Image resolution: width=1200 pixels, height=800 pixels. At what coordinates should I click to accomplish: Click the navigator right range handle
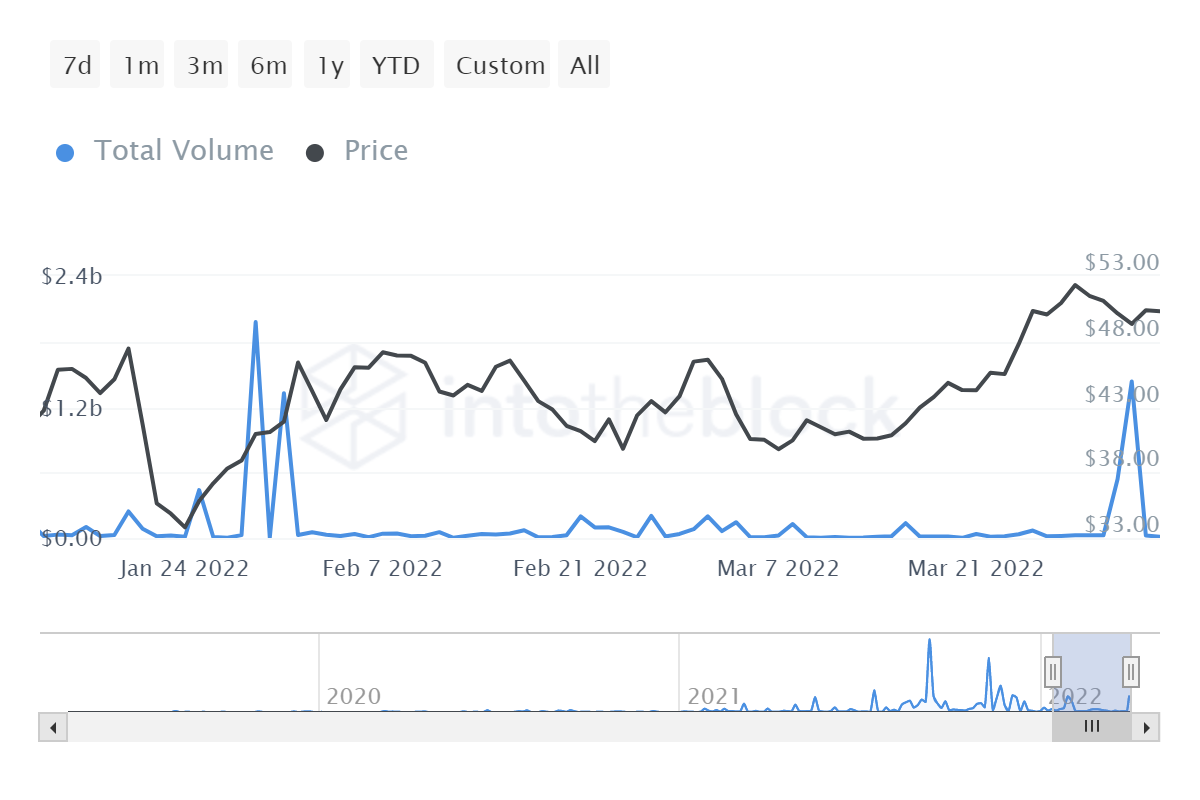(x=1131, y=670)
